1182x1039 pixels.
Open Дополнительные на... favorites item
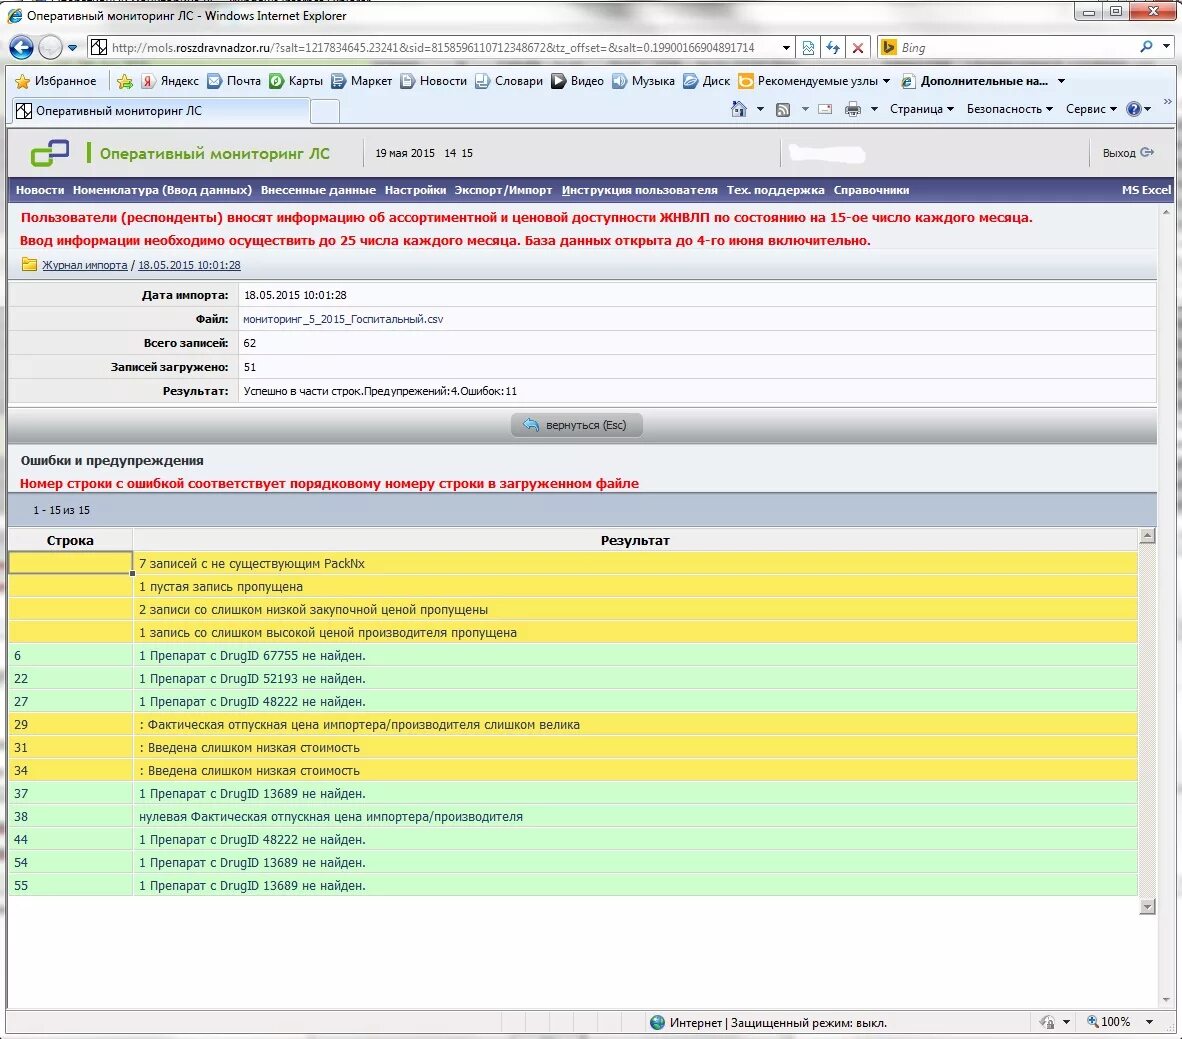(975, 81)
